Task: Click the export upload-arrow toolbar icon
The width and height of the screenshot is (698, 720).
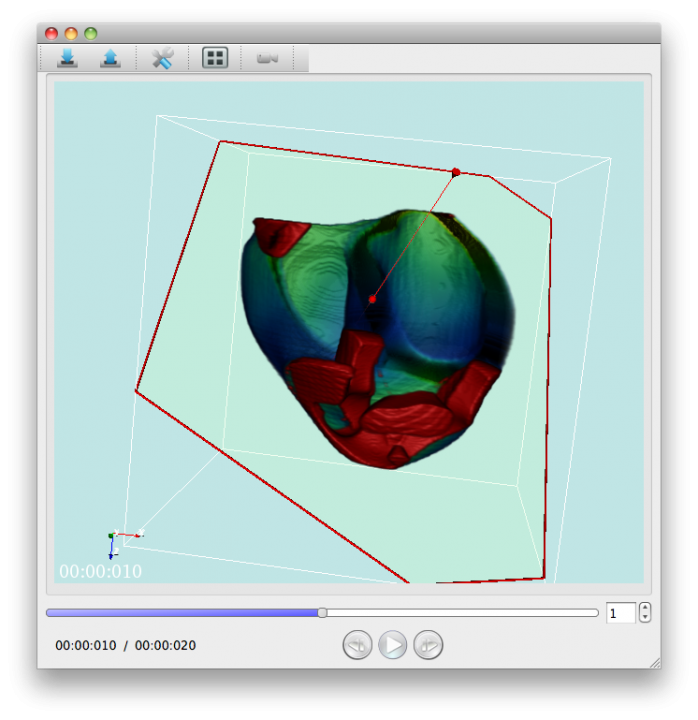Action: 110,58
